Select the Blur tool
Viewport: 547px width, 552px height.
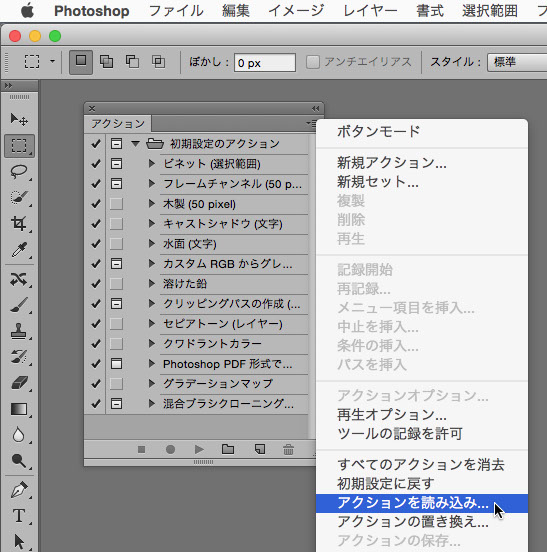click(x=19, y=435)
